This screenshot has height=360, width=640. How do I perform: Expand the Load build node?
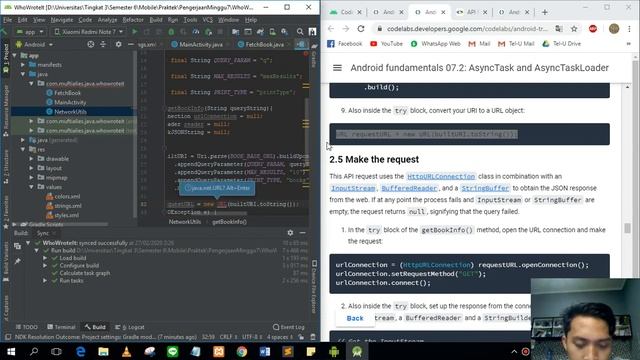tap(45, 258)
